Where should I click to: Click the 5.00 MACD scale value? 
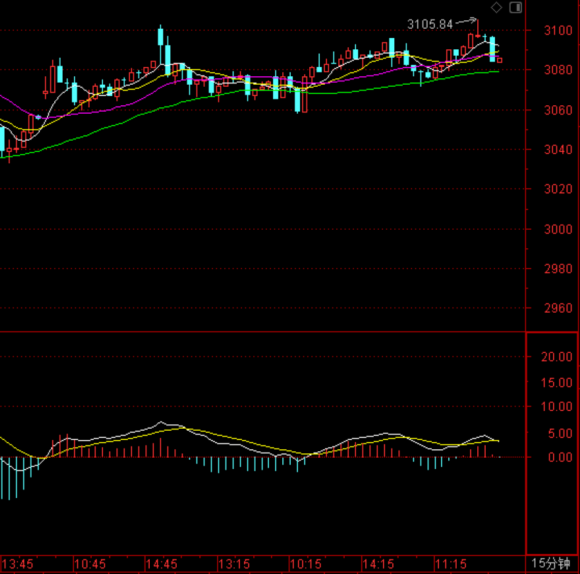coord(560,433)
